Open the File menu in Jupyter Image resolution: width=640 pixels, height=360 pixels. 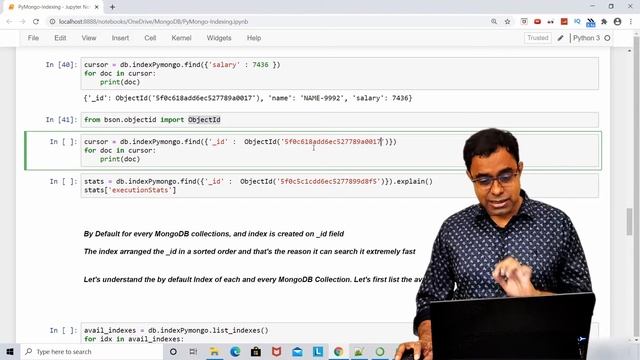pos(33,38)
